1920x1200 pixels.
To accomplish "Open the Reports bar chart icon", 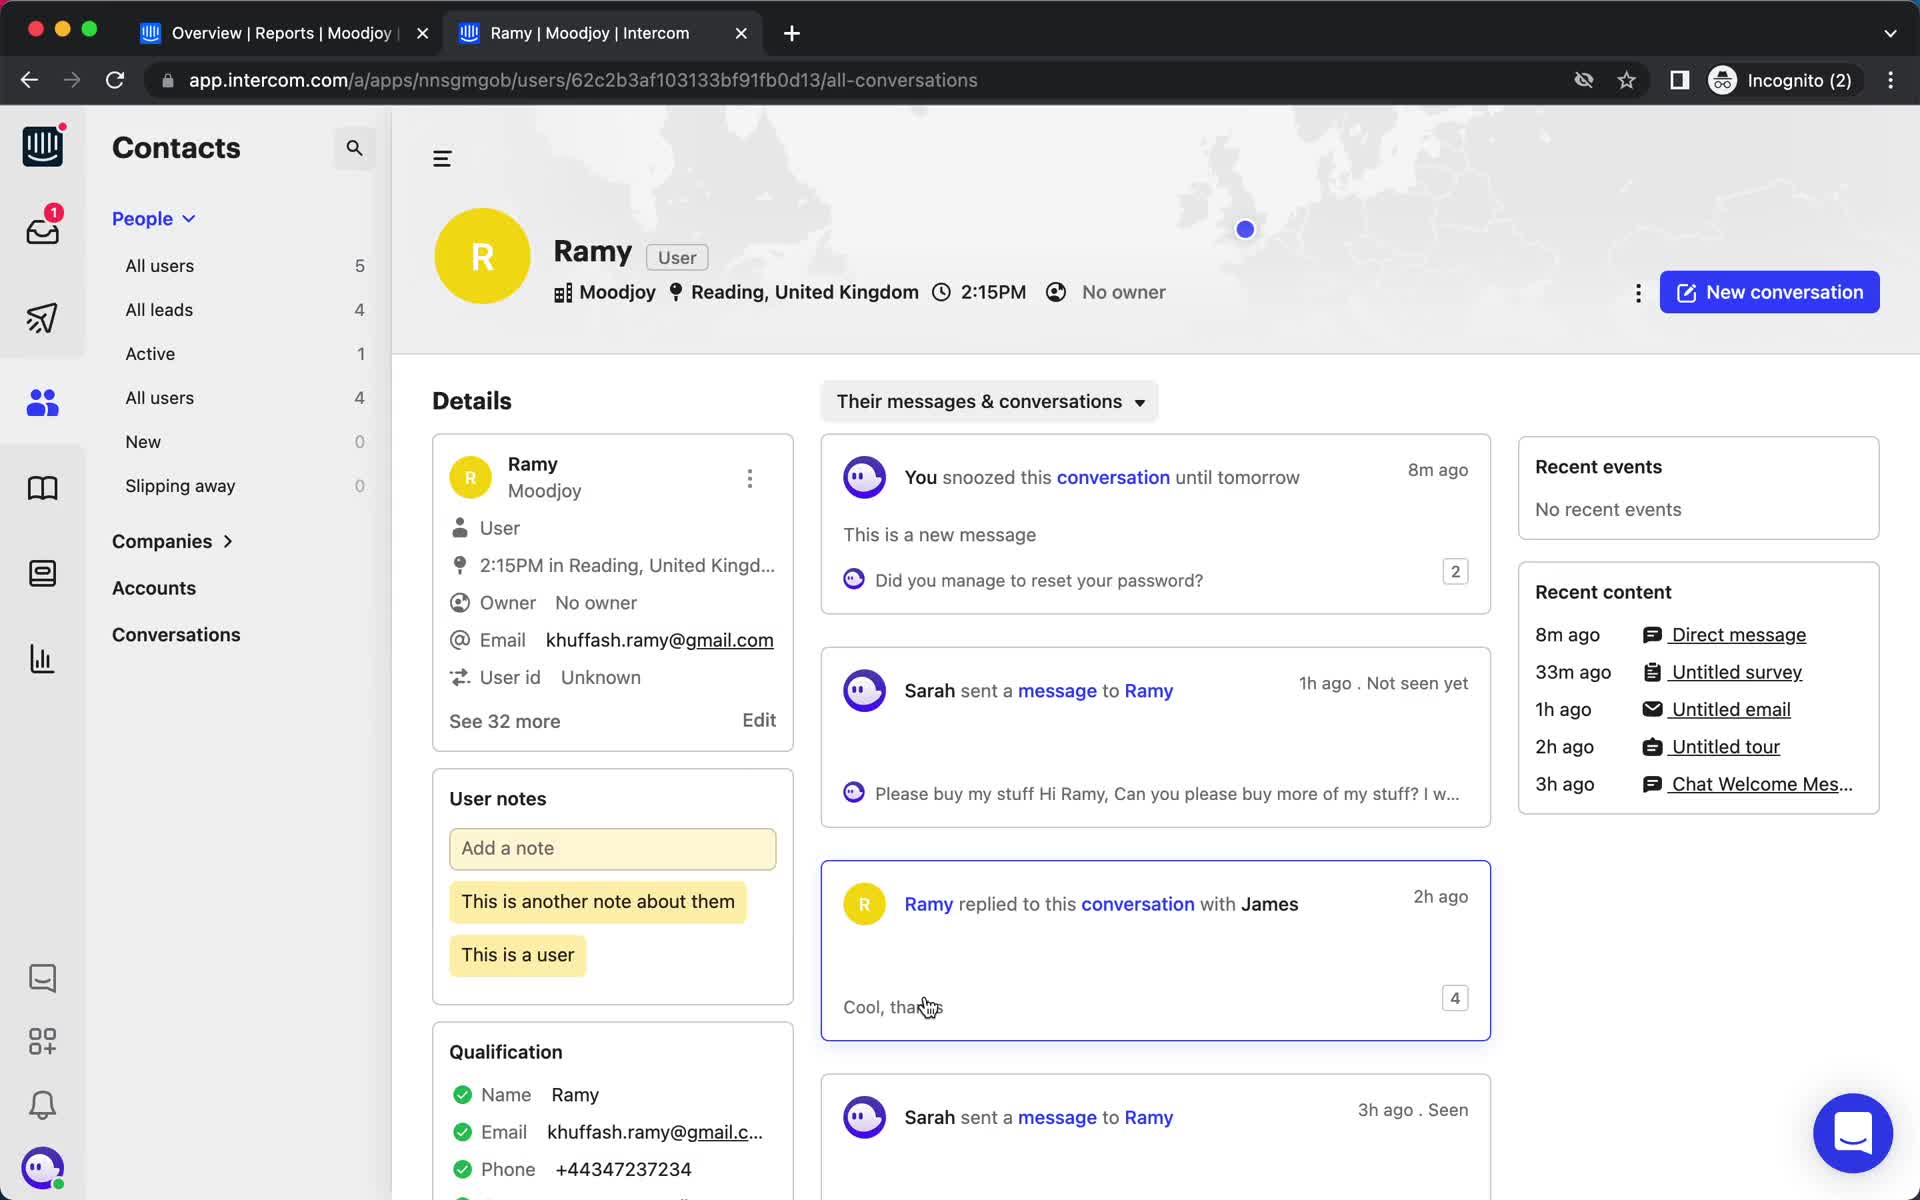I will (42, 659).
